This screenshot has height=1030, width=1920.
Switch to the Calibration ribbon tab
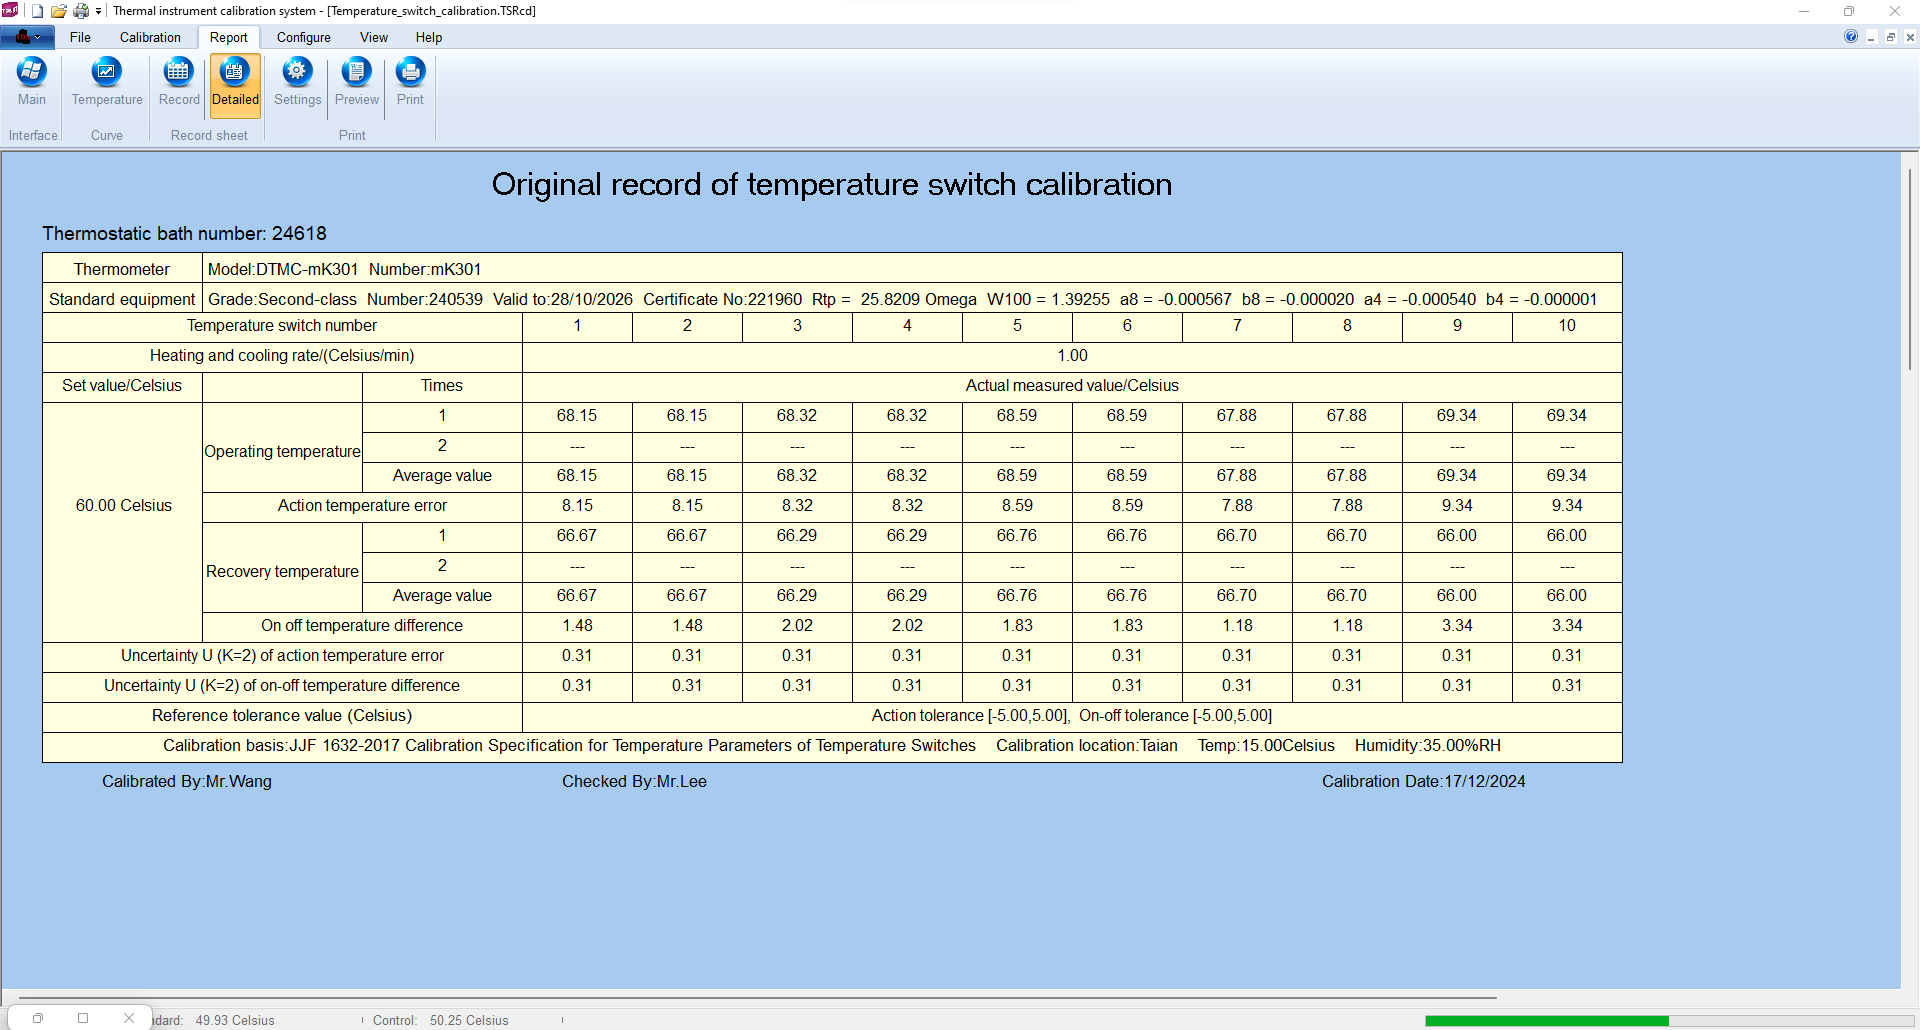[150, 37]
